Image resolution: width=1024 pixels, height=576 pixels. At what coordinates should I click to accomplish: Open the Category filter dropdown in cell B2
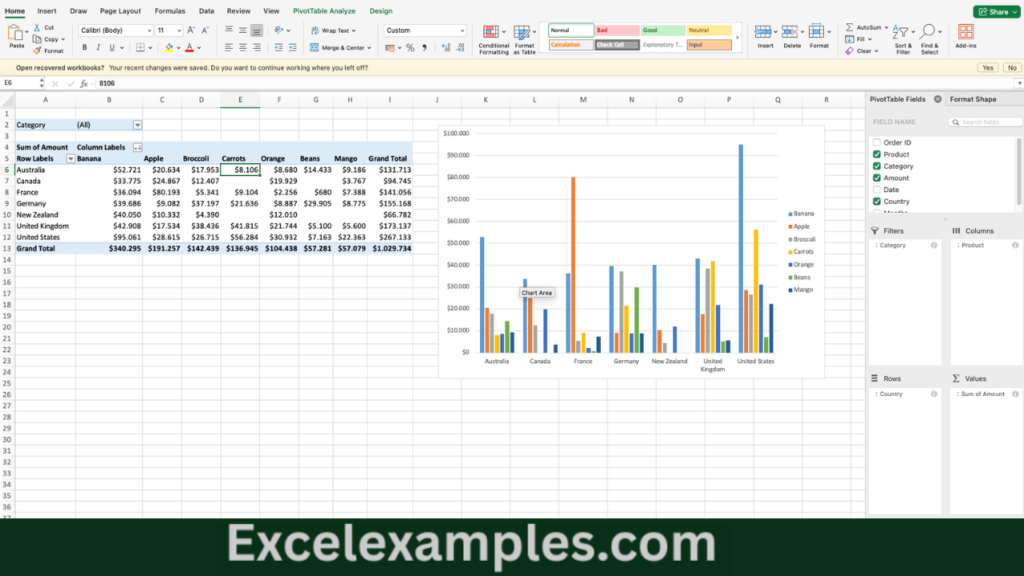137,123
